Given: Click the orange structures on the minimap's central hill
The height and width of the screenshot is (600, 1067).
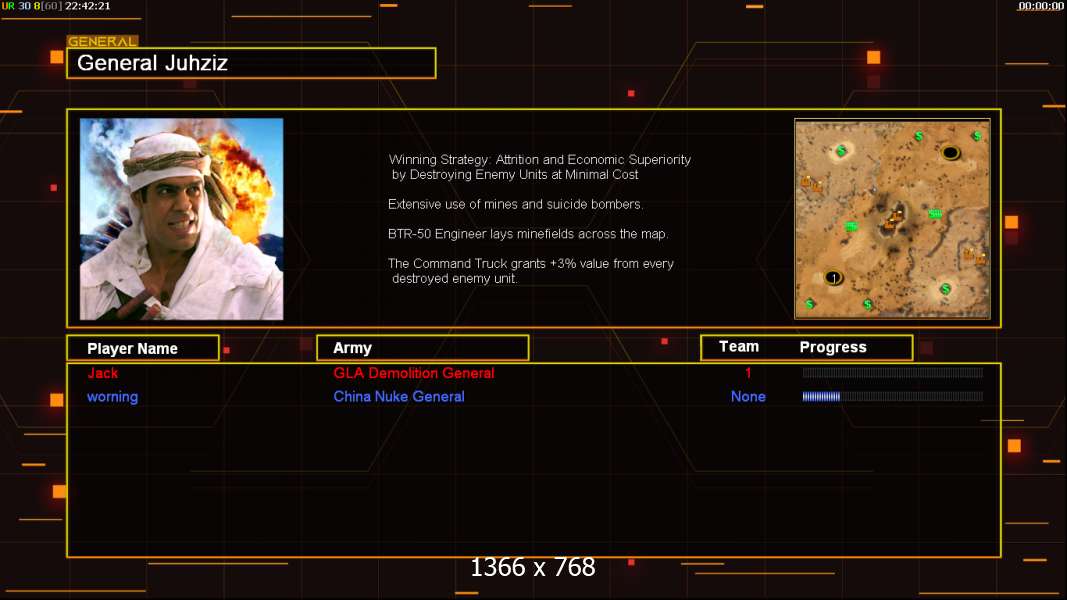Looking at the screenshot, I should tap(893, 220).
